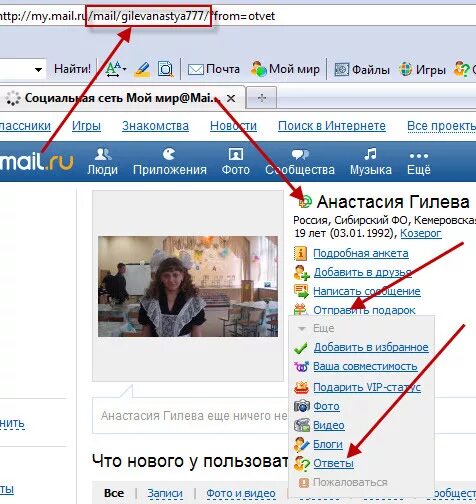Expand the Ещё navbar menu
476x504 pixels.
[419, 162]
